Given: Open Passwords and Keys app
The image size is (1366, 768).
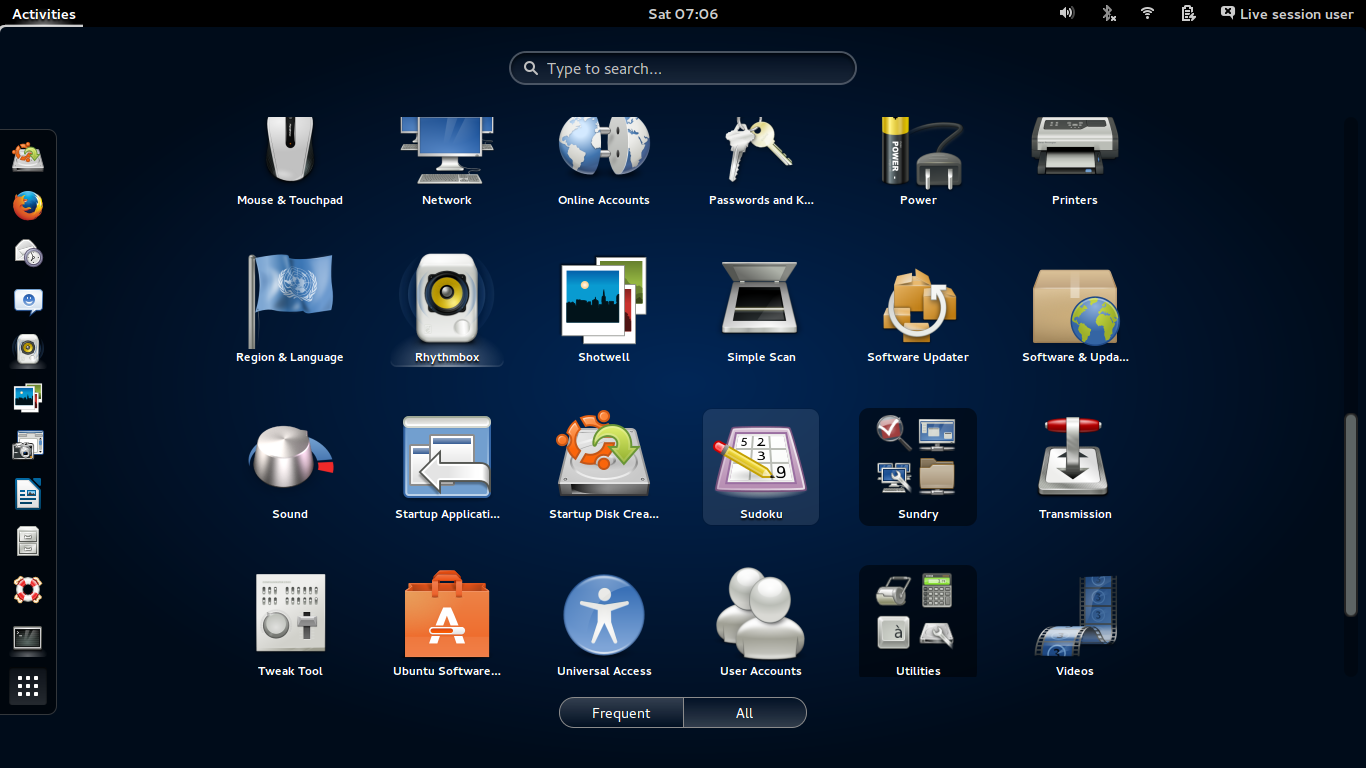Looking at the screenshot, I should coord(761,160).
